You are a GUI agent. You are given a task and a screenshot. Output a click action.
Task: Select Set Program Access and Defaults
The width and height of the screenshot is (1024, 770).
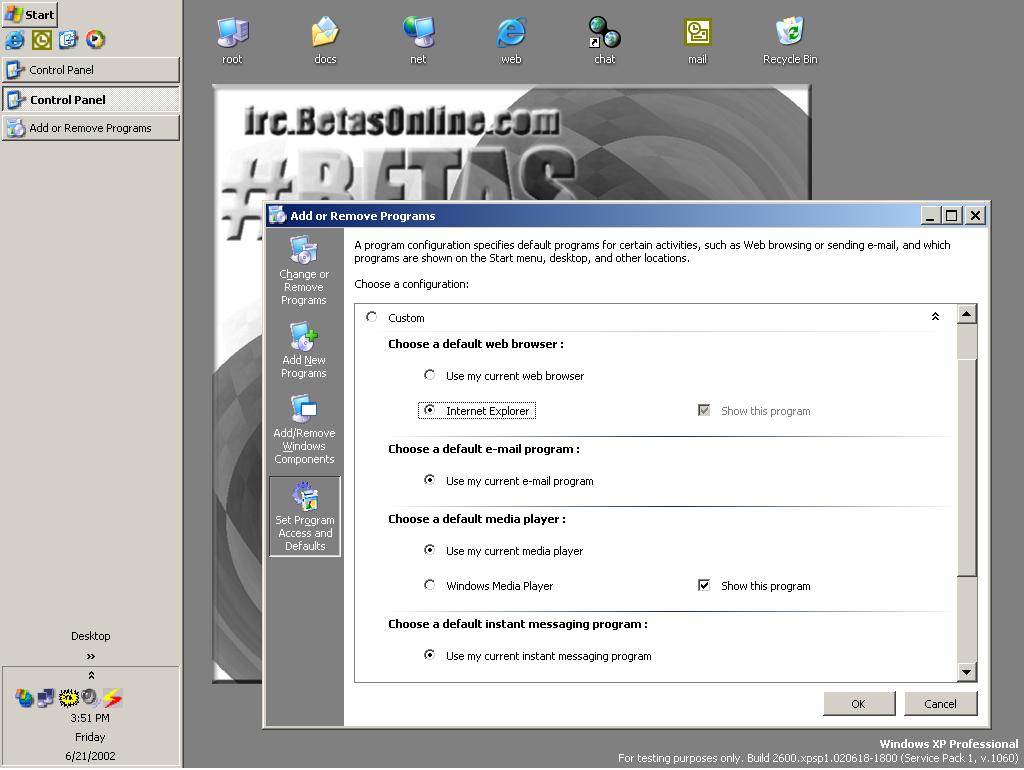click(x=304, y=517)
